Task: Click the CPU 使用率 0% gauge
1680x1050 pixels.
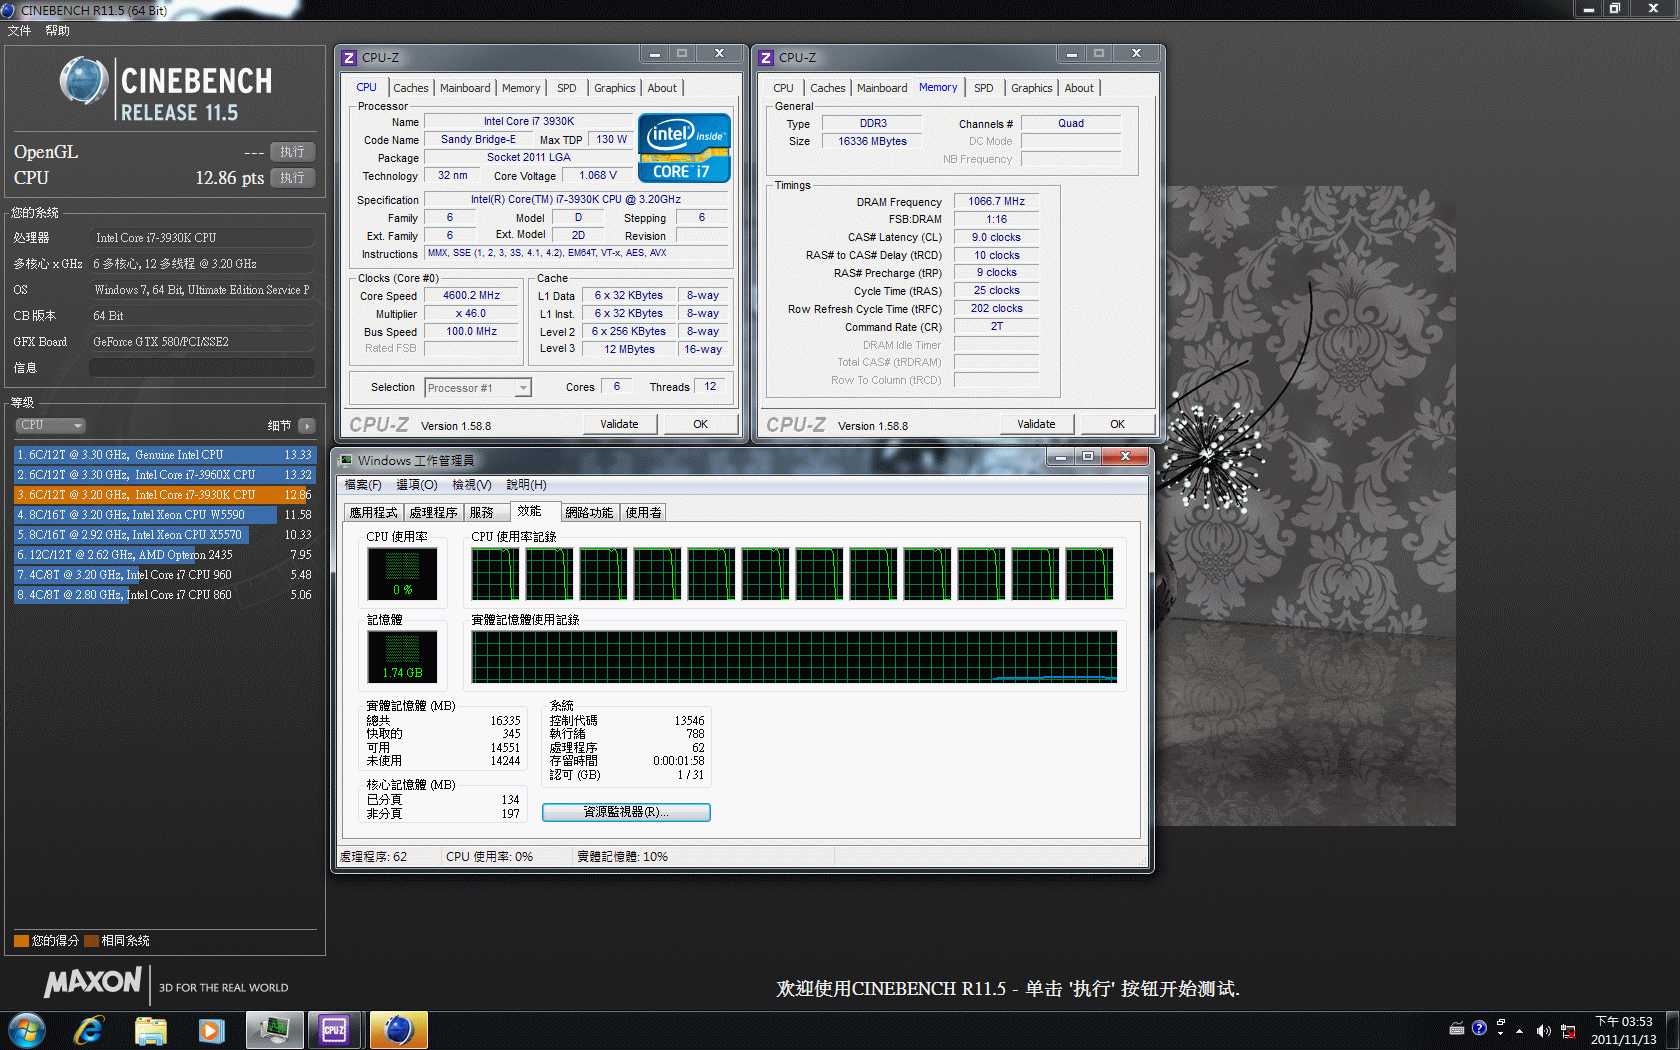Action: tap(402, 575)
